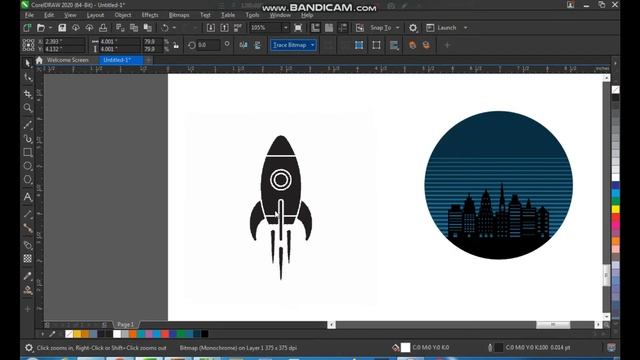Open the undo history dropdown arrow

pyautogui.click(x=174, y=28)
